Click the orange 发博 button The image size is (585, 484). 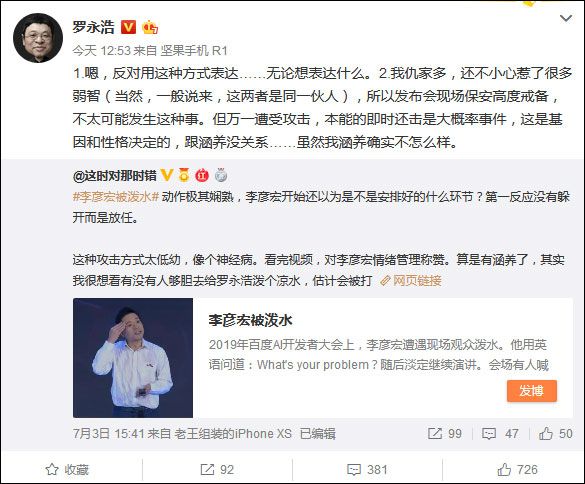[x=532, y=391]
